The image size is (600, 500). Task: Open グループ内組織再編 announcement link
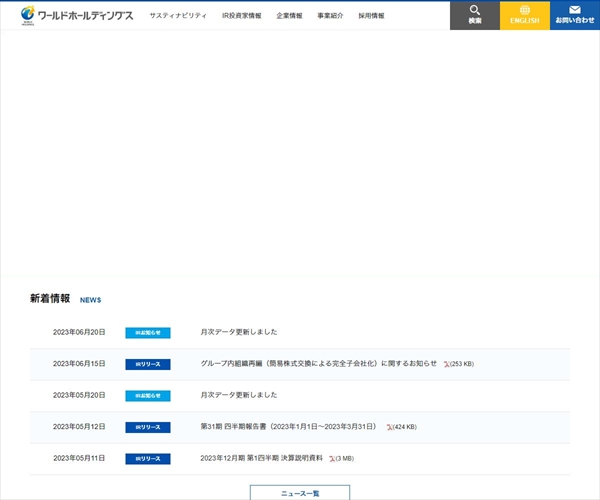pyautogui.click(x=318, y=364)
